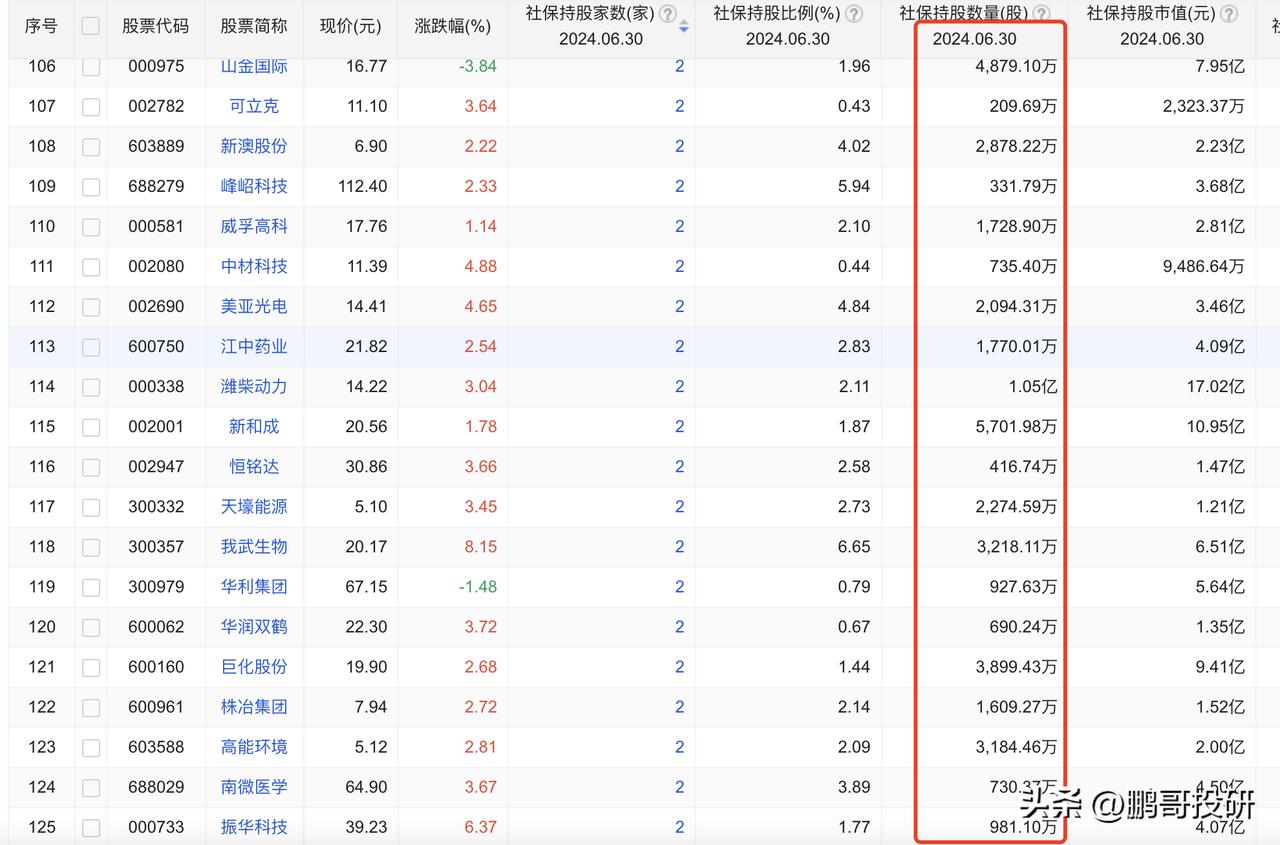The height and width of the screenshot is (845, 1280).
Task: Open stock link 巨化股份
Action: [x=254, y=666]
